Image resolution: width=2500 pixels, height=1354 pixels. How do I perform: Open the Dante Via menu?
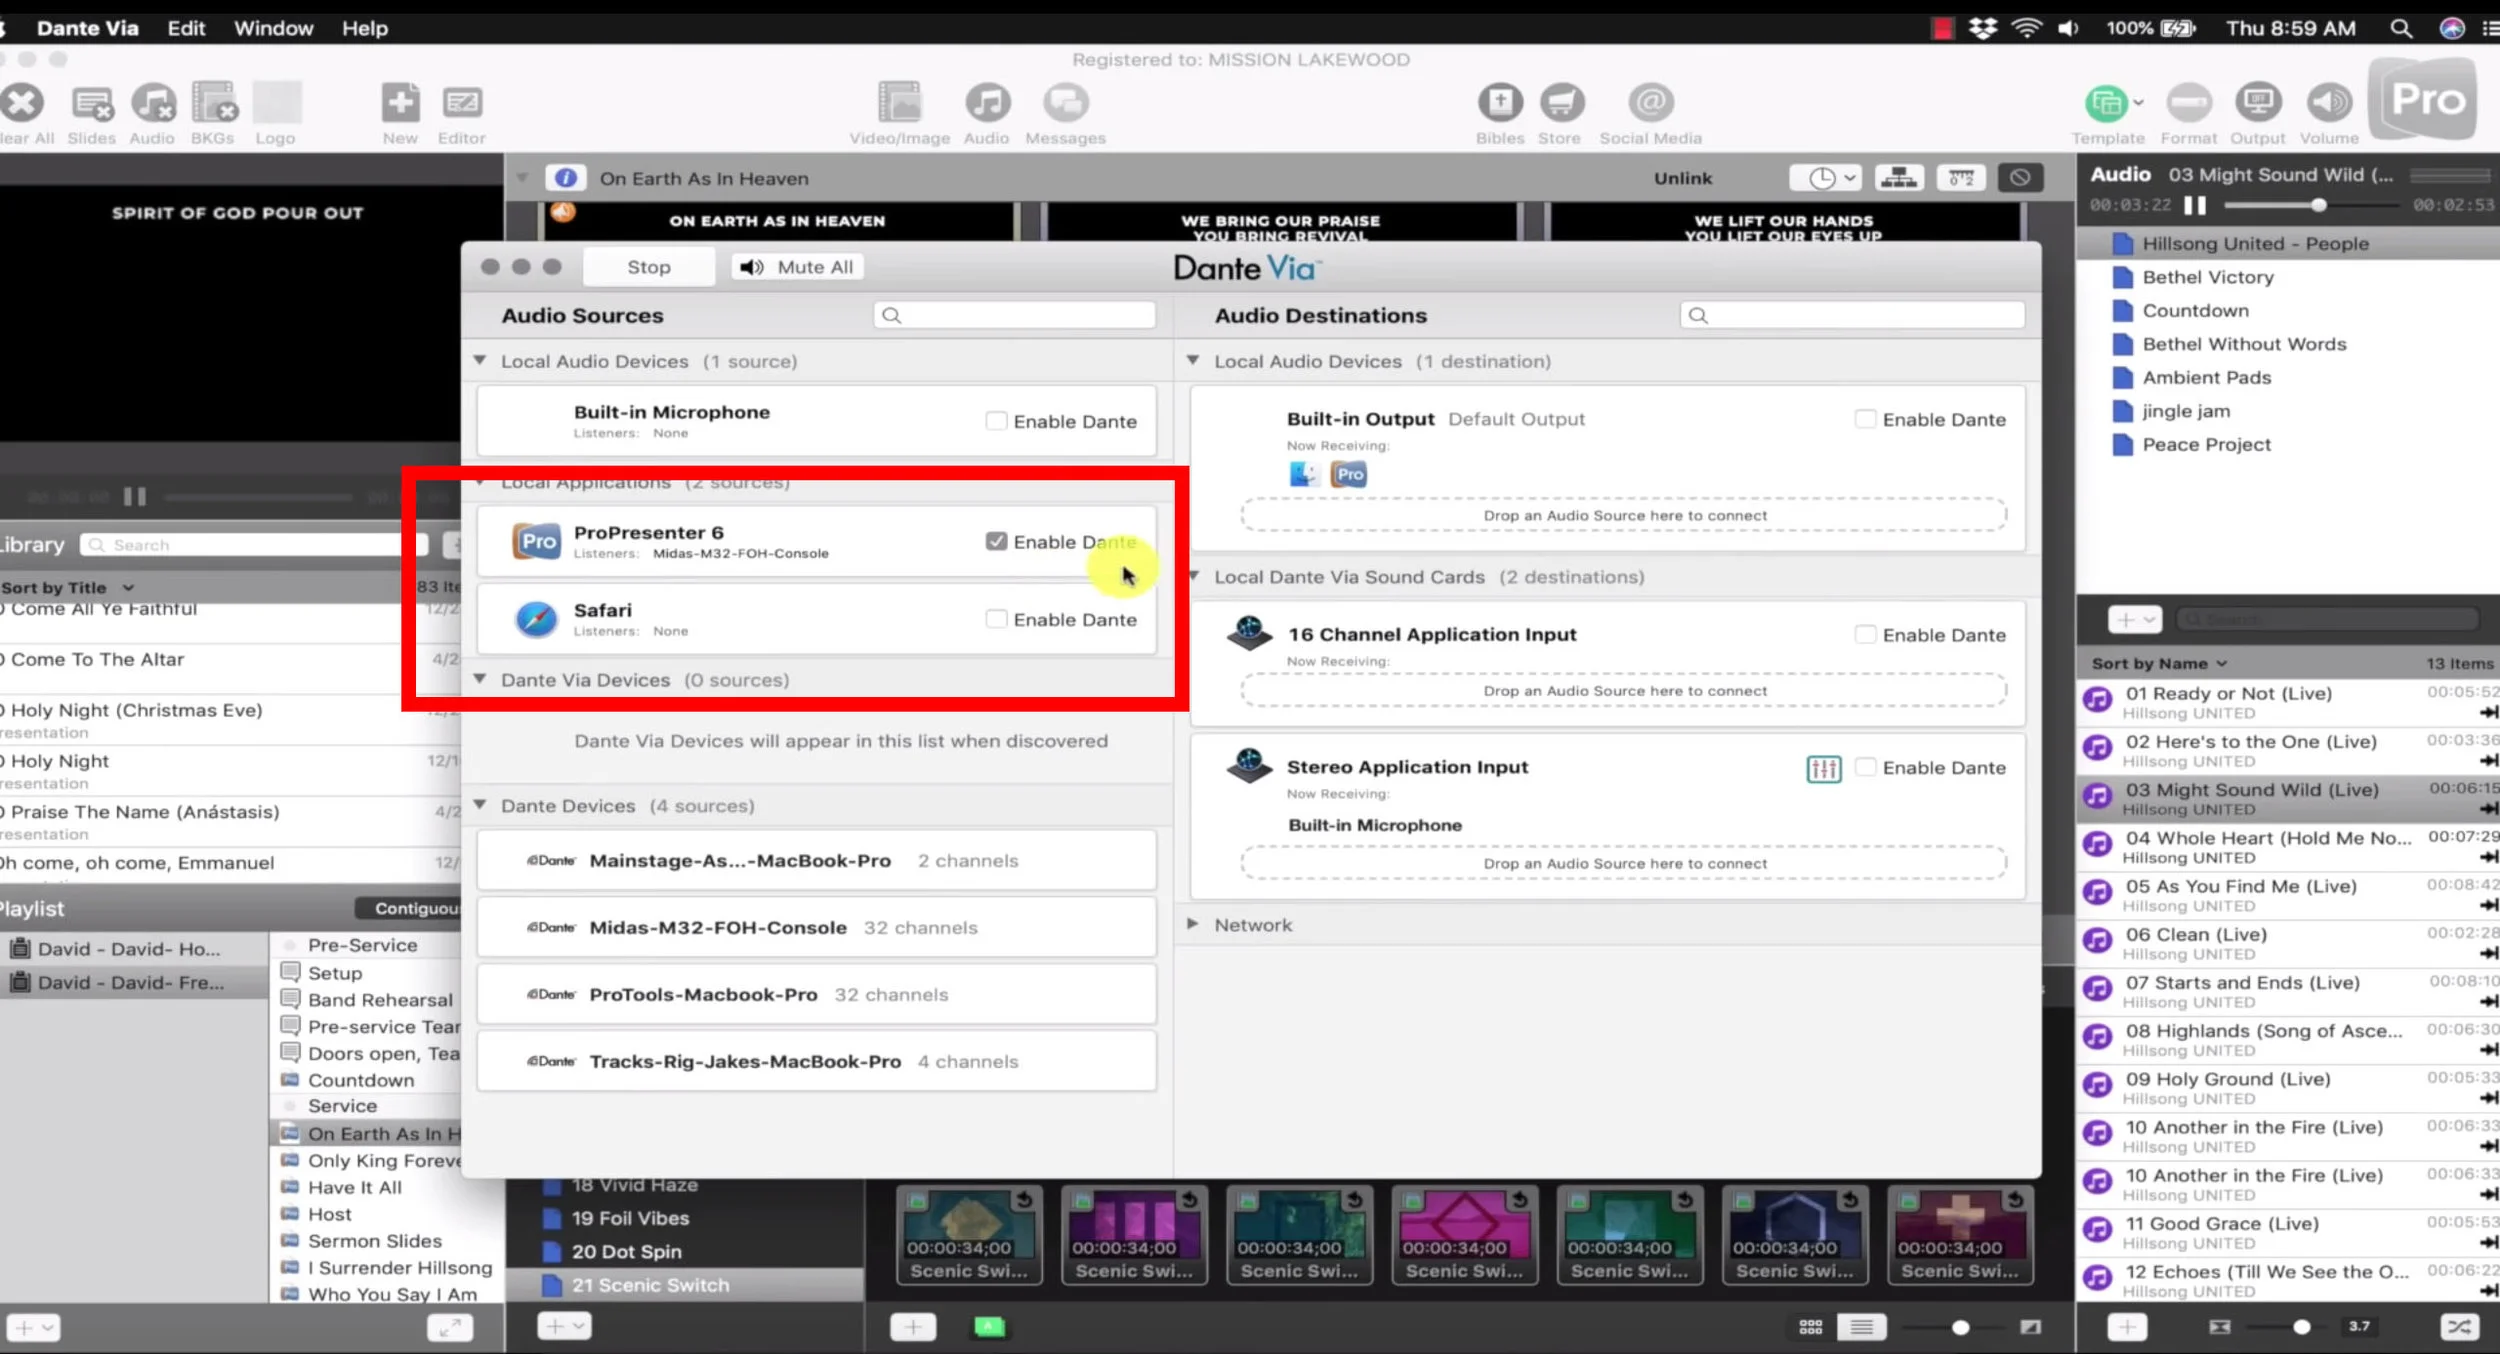88,28
